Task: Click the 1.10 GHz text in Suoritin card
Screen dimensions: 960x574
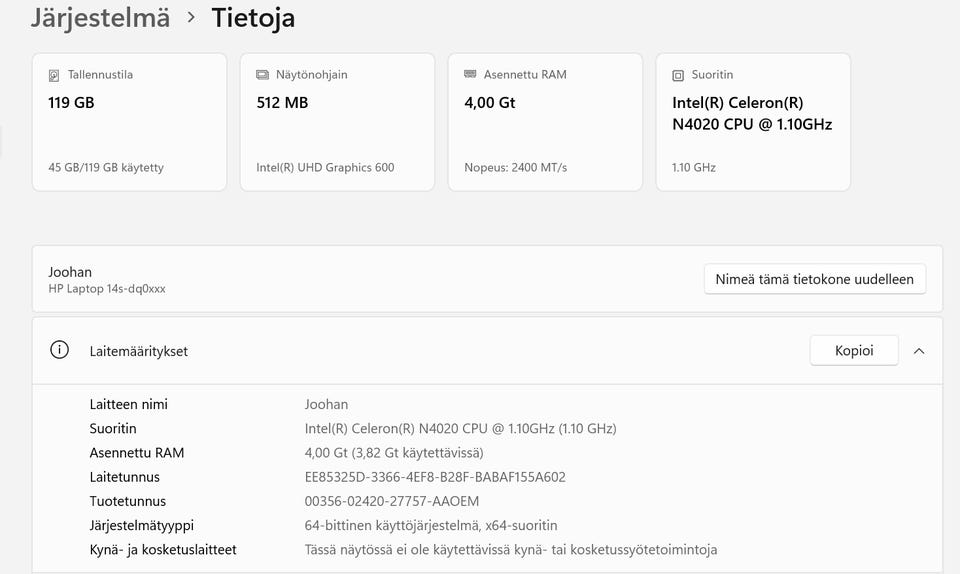Action: click(694, 167)
